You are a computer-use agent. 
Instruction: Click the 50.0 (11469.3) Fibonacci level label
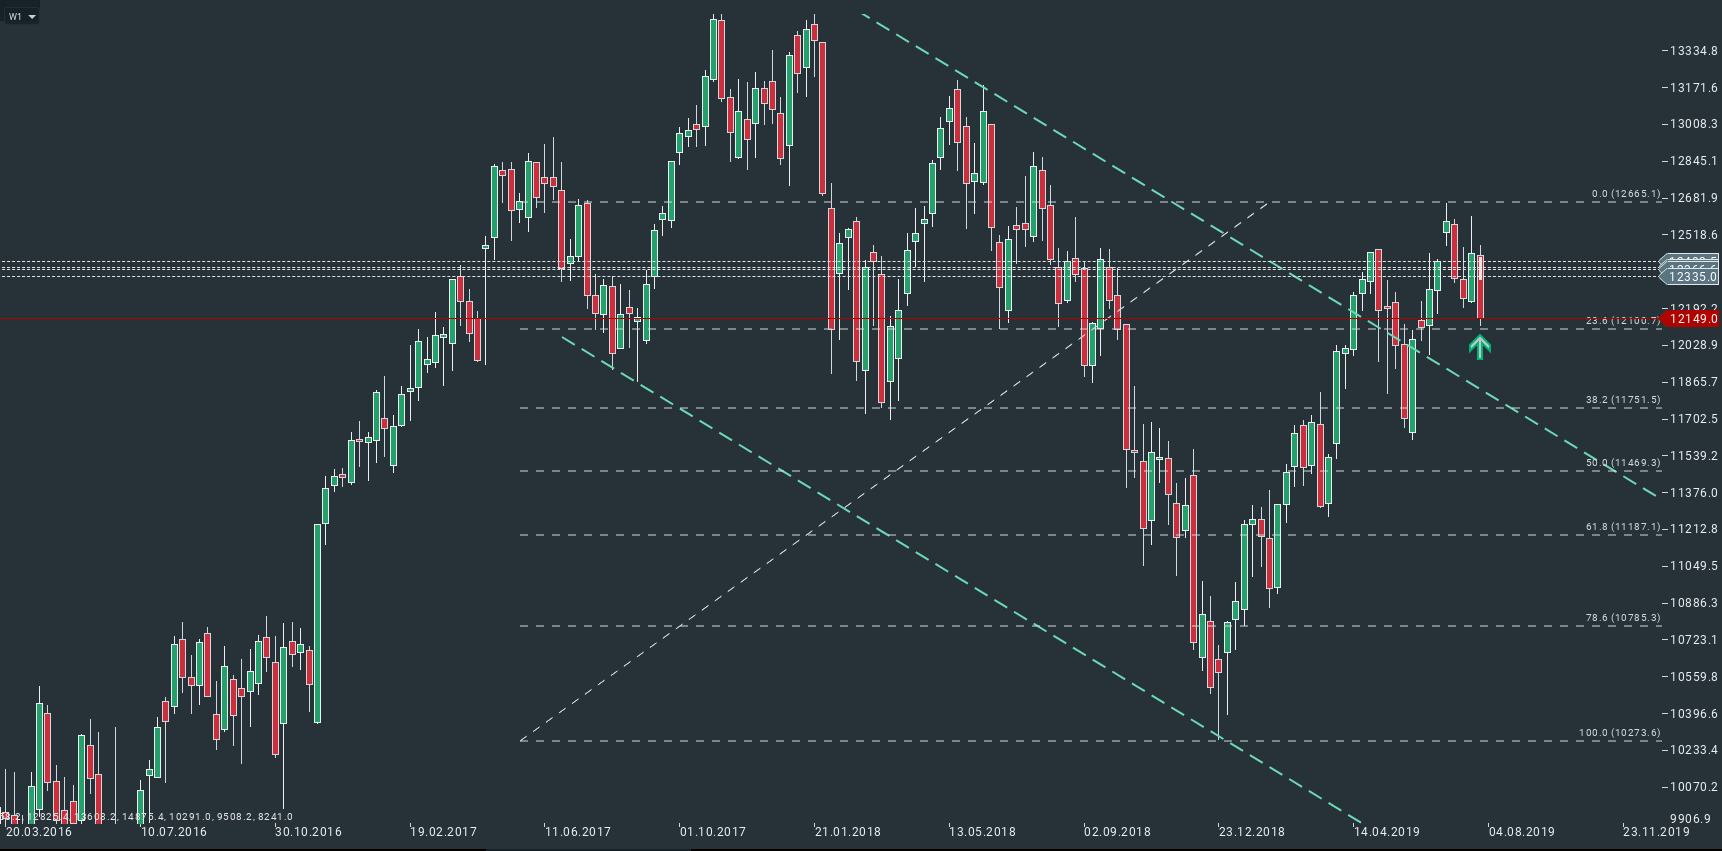point(1623,463)
